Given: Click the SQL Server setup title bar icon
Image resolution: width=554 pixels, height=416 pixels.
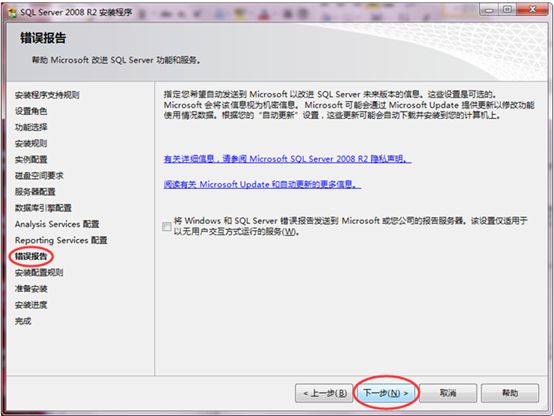Looking at the screenshot, I should (x=12, y=13).
